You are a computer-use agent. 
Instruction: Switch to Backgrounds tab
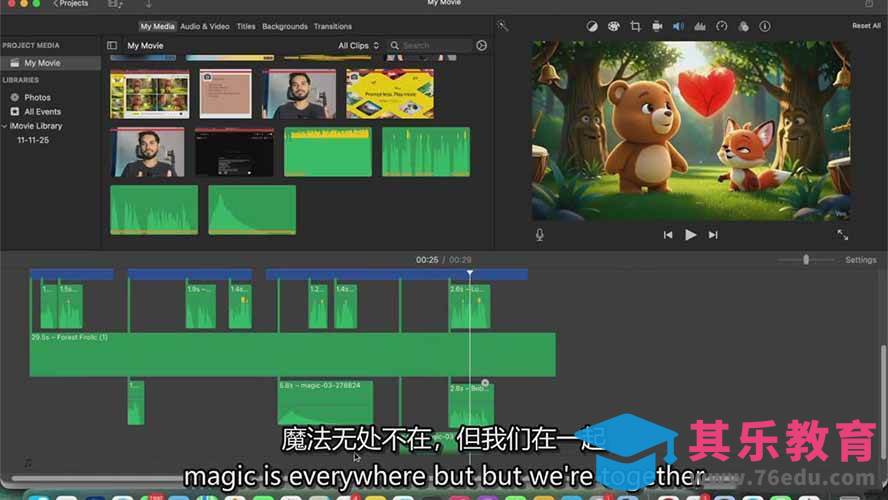(285, 26)
